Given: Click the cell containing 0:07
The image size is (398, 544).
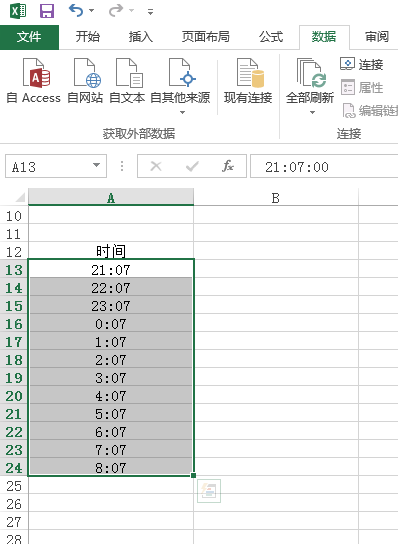Looking at the screenshot, I should pyautogui.click(x=111, y=323).
